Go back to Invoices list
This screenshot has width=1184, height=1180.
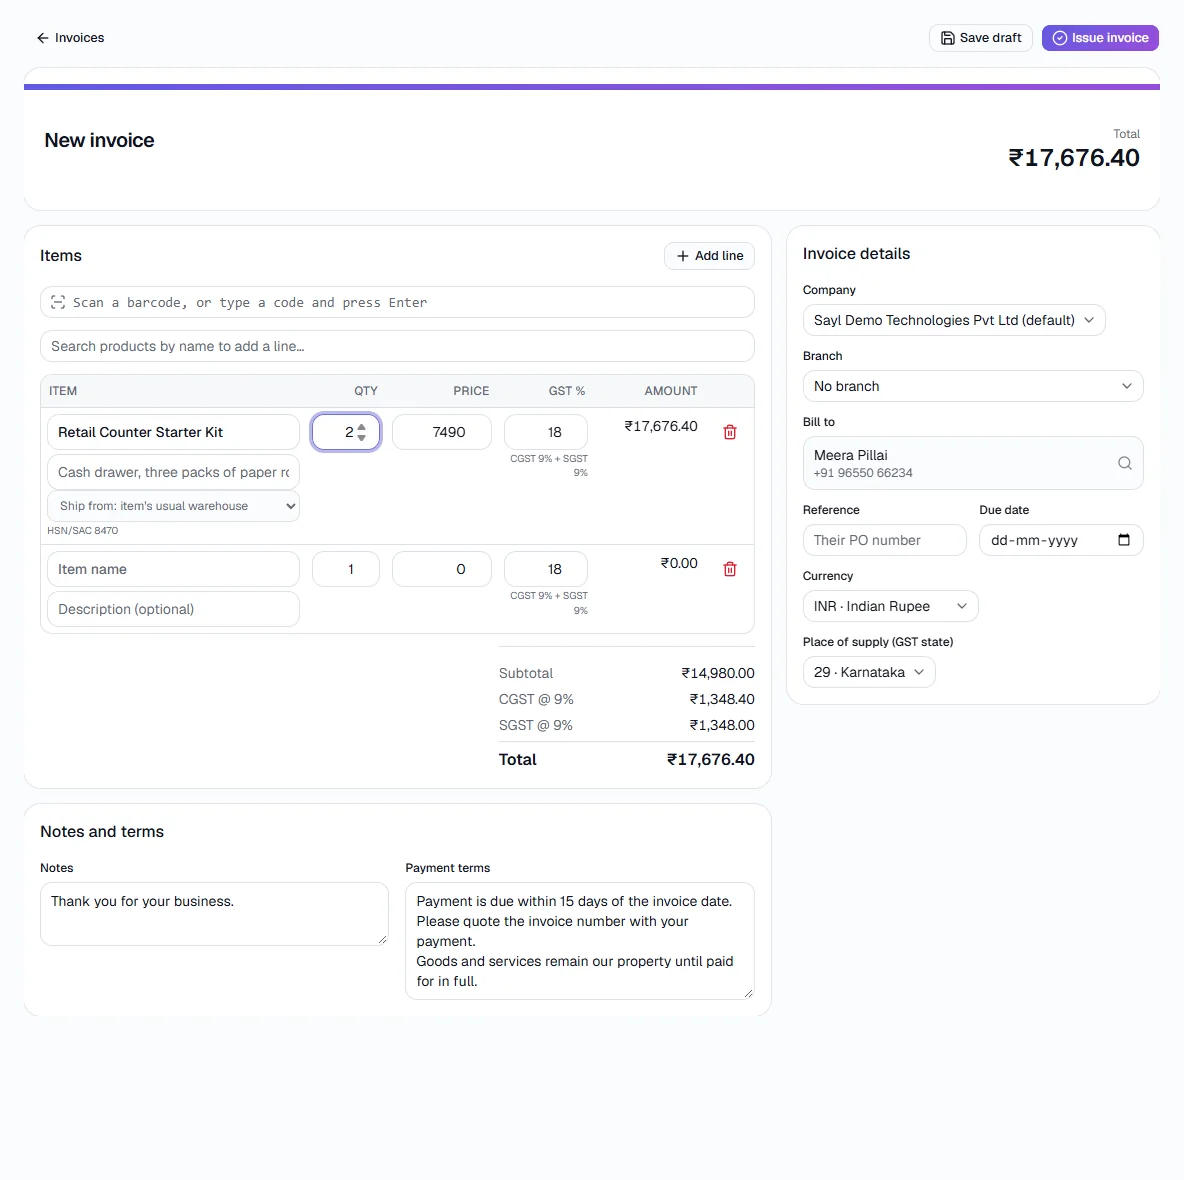(x=70, y=38)
